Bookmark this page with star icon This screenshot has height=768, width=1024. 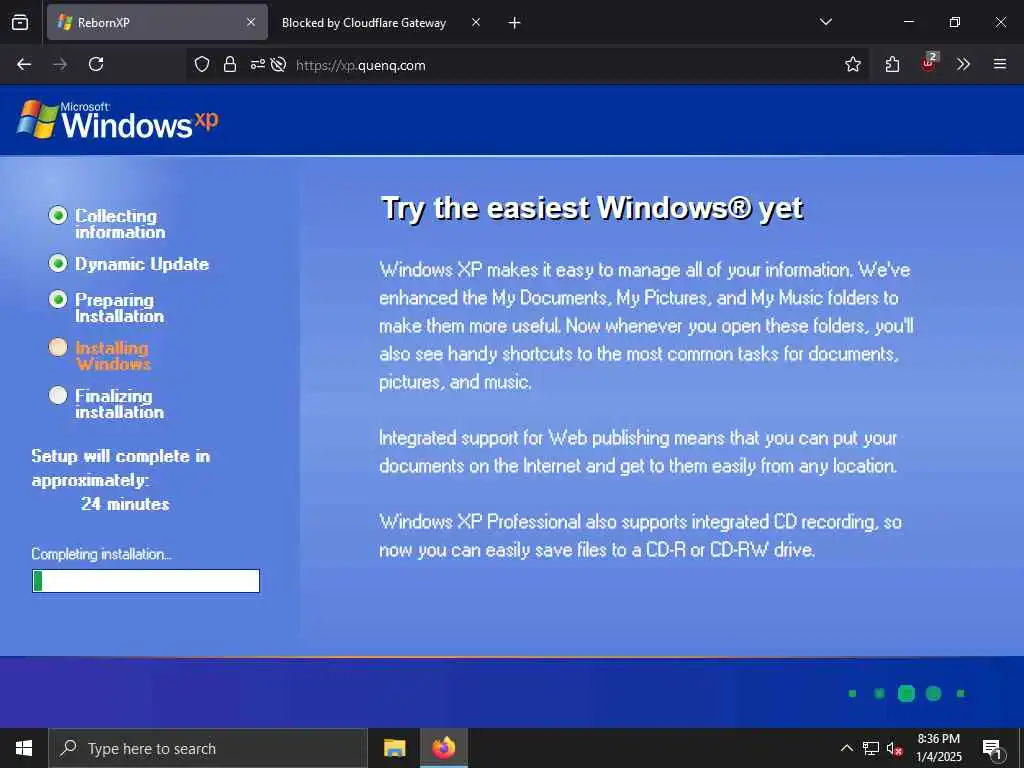click(x=852, y=64)
